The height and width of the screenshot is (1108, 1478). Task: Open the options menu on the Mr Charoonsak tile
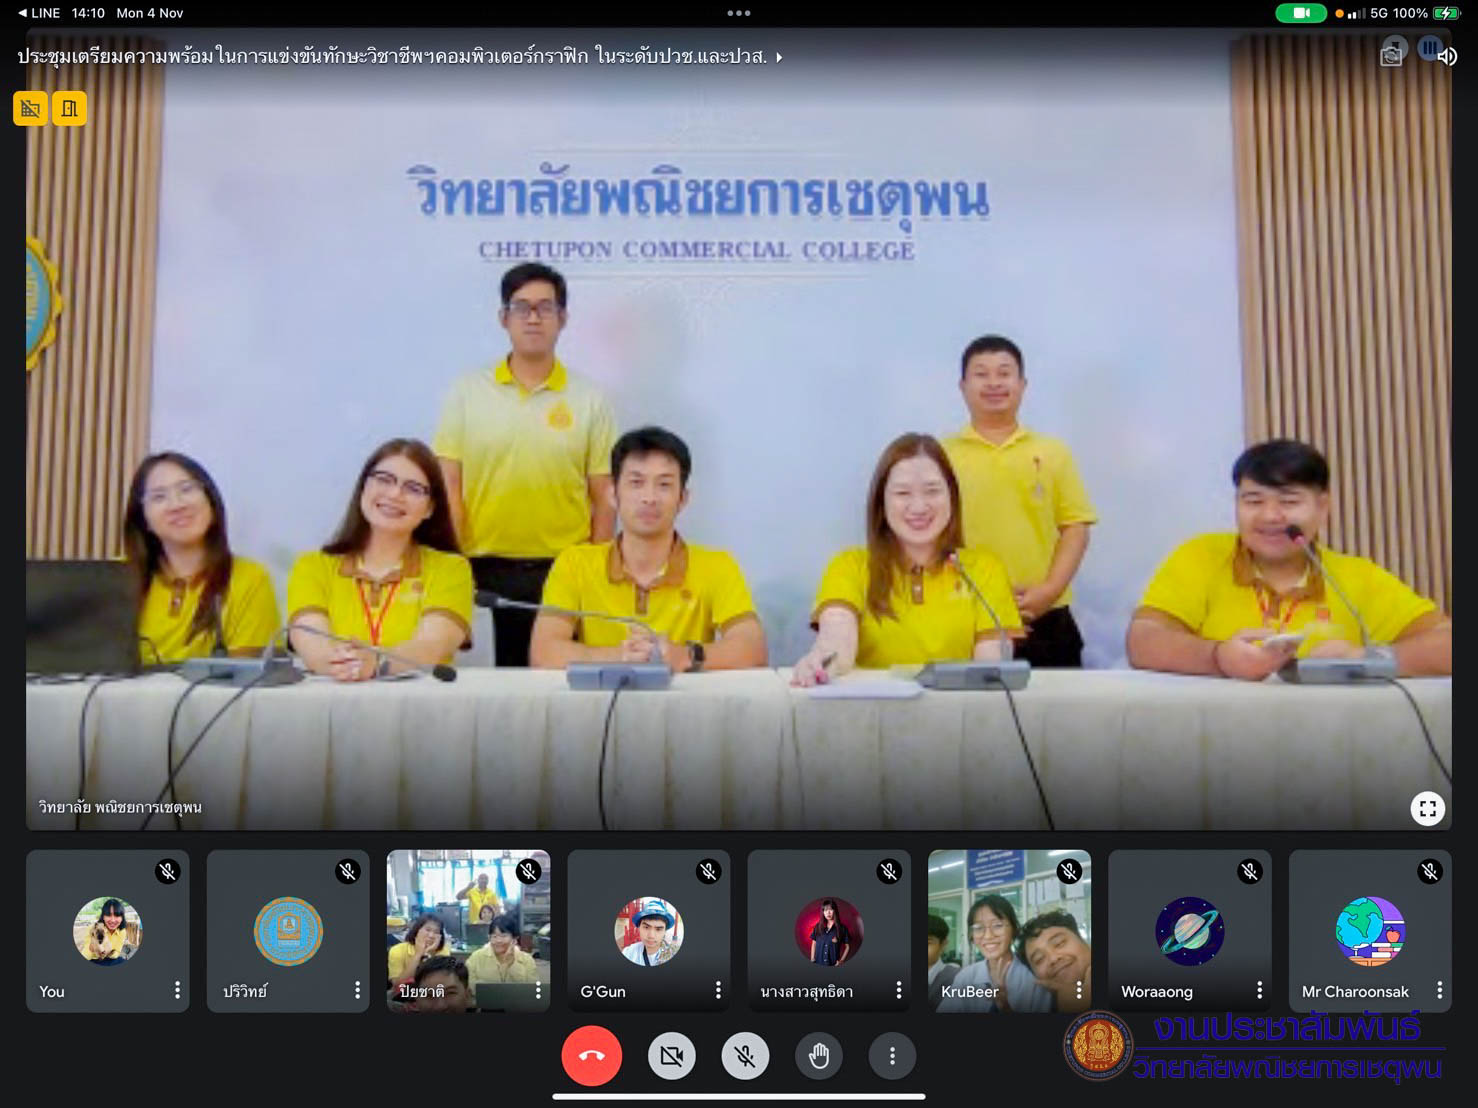[1439, 990]
